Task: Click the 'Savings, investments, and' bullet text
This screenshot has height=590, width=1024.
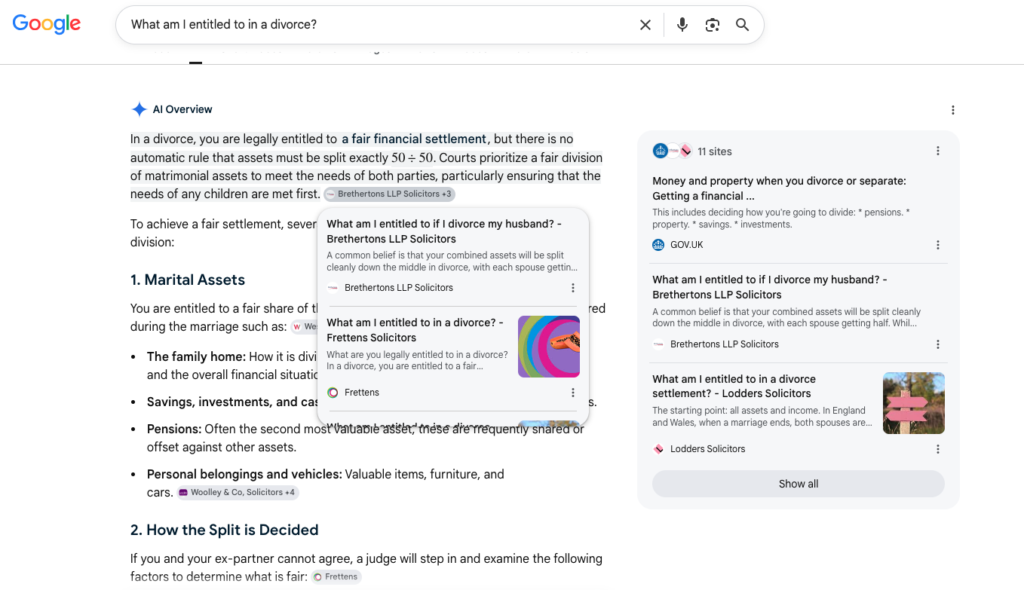Action: click(222, 402)
